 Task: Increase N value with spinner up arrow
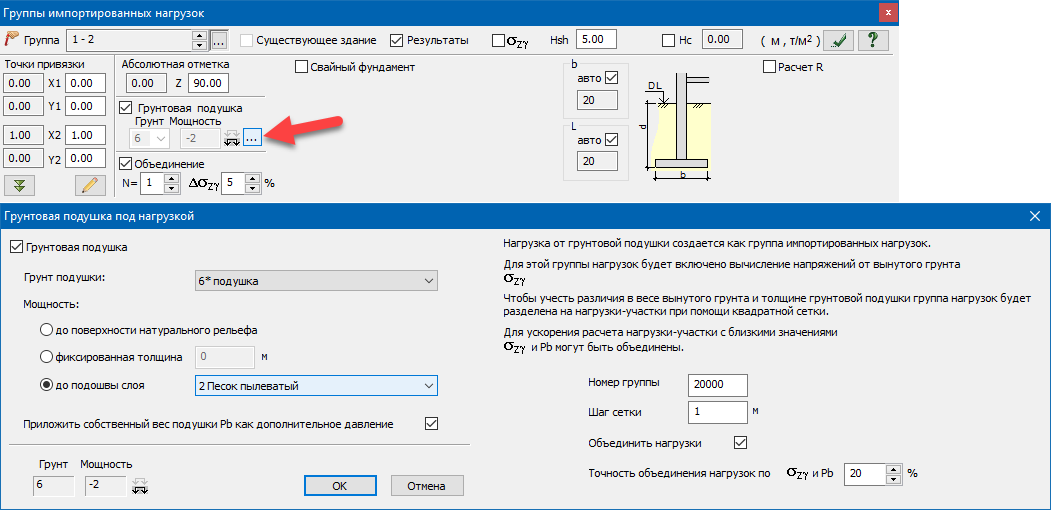pyautogui.click(x=169, y=178)
